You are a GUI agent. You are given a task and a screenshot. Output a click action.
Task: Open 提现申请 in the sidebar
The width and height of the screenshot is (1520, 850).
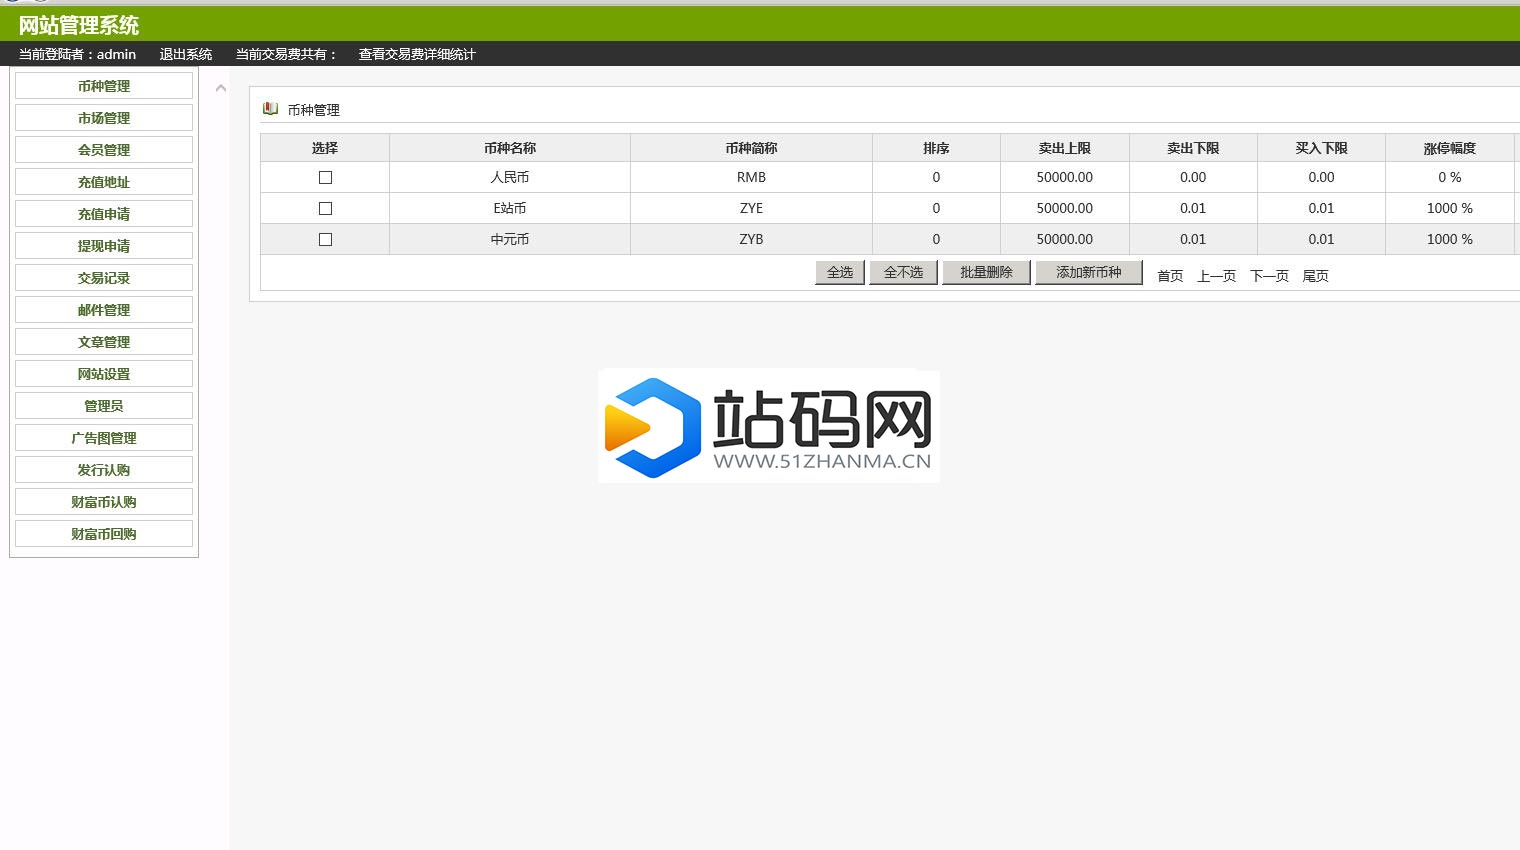click(104, 246)
